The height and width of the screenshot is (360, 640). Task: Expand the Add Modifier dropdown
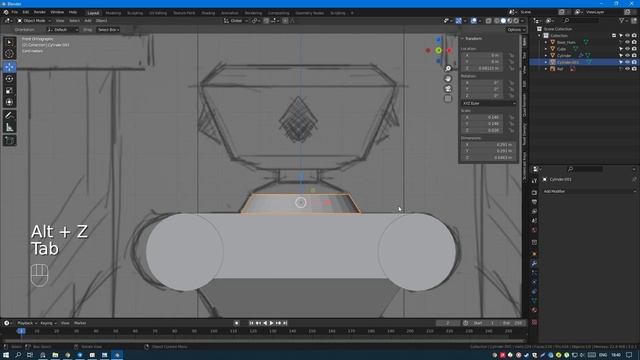tap(589, 191)
